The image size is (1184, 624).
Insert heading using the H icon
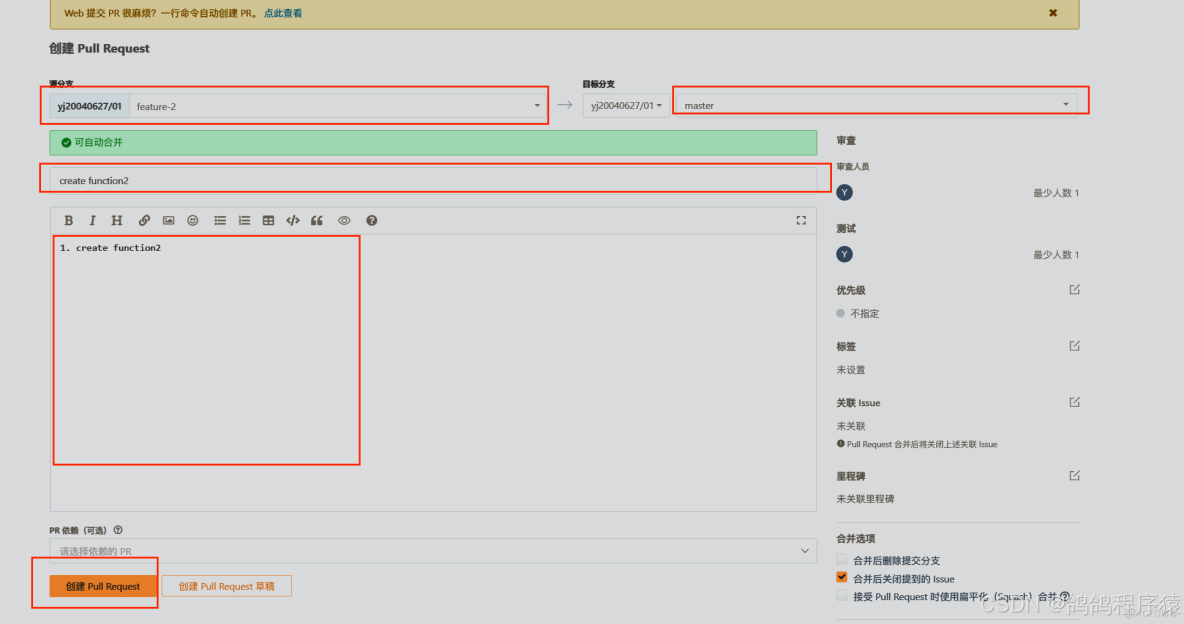(x=116, y=221)
